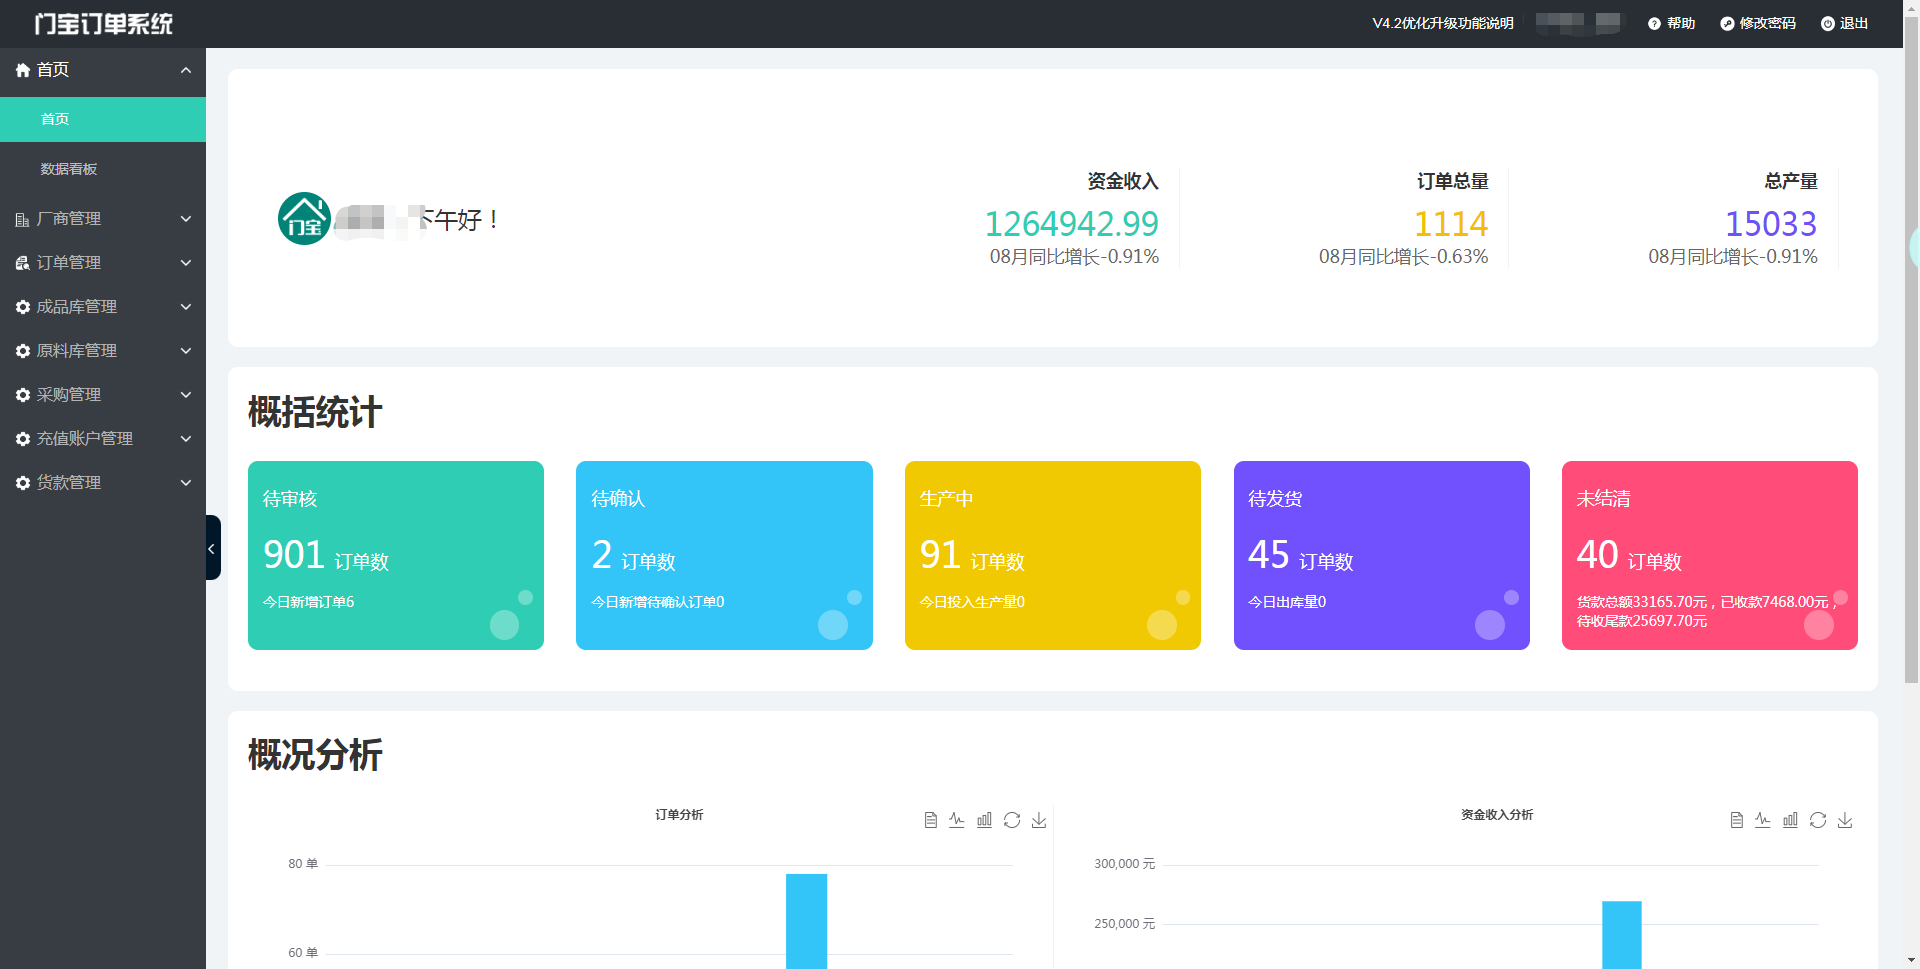Click the 修改密码 link
1920x969 pixels.
coord(1767,24)
